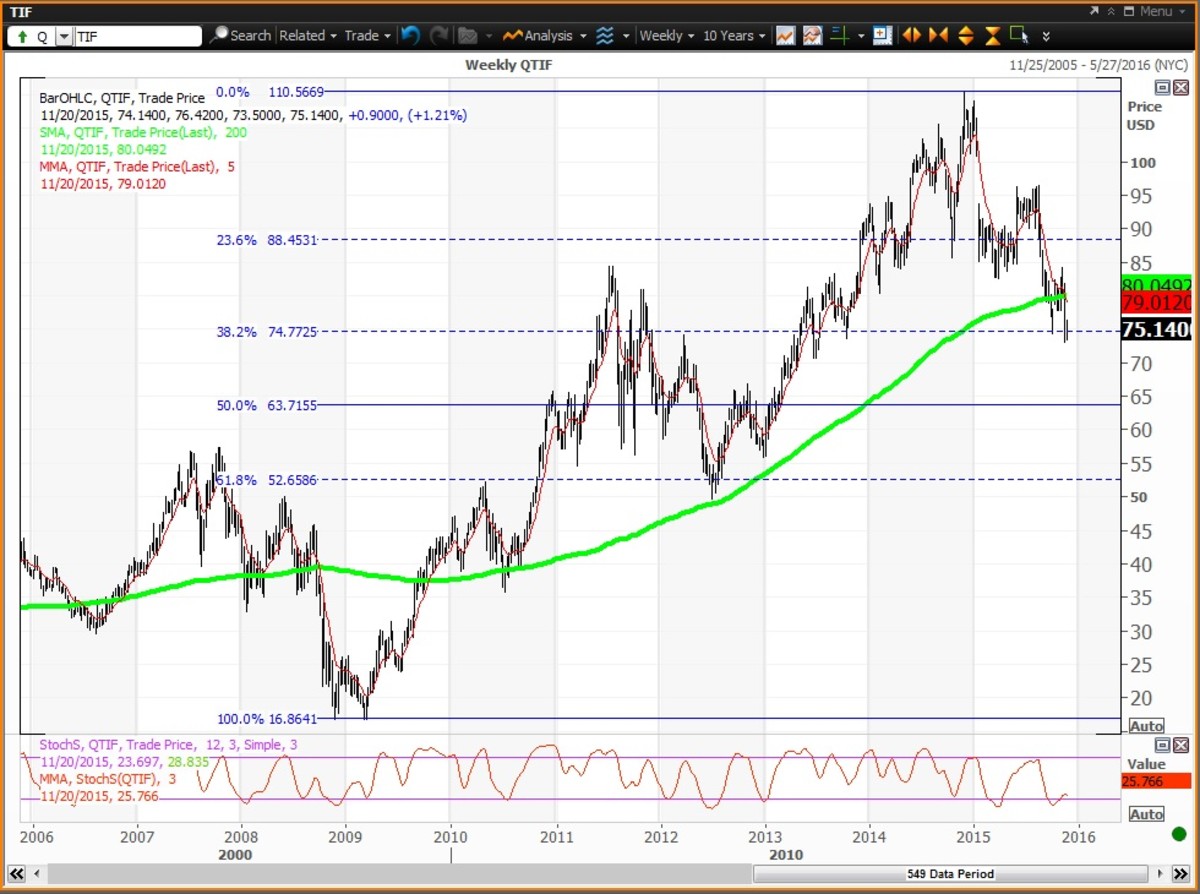Click the 549 Data Period scrollbar handle
Viewport: 1200px width, 894px height.
[x=951, y=873]
